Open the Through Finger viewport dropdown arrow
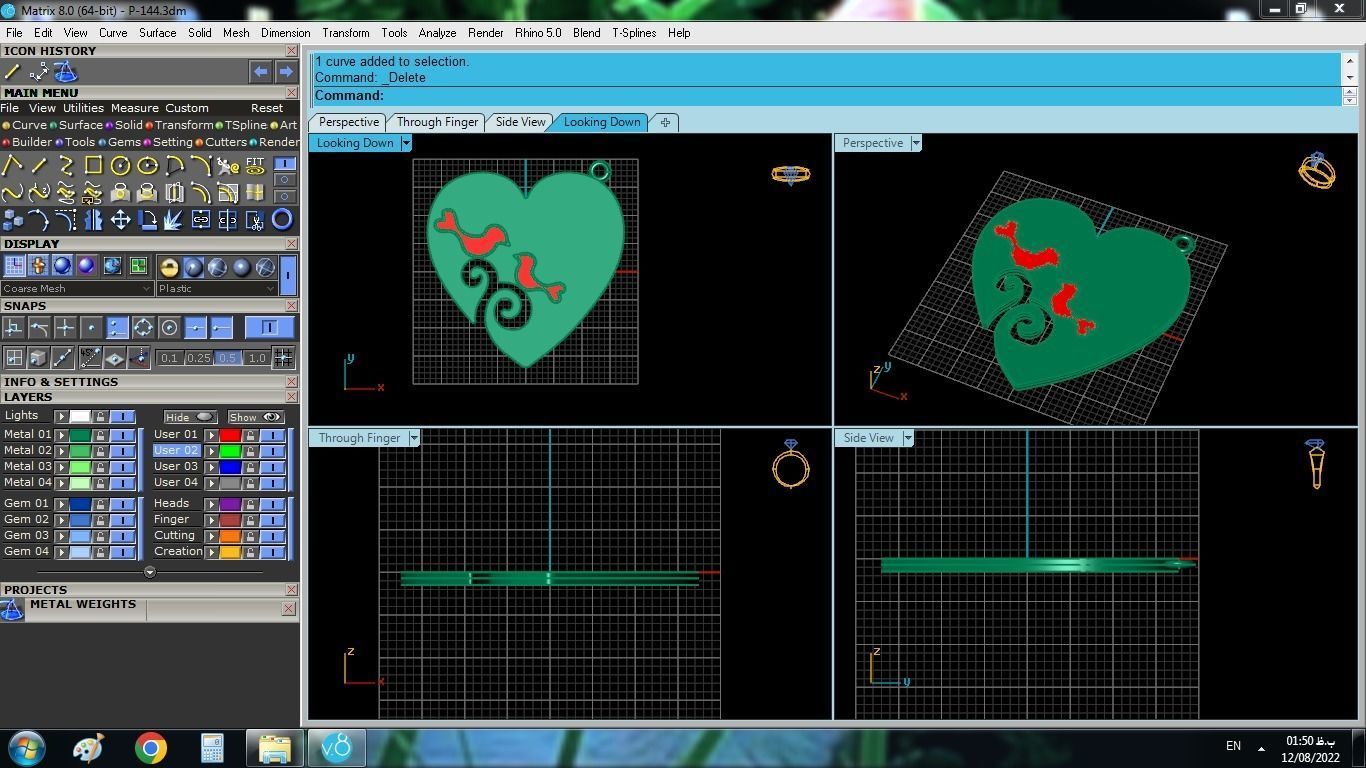This screenshot has width=1366, height=768. pyautogui.click(x=413, y=438)
